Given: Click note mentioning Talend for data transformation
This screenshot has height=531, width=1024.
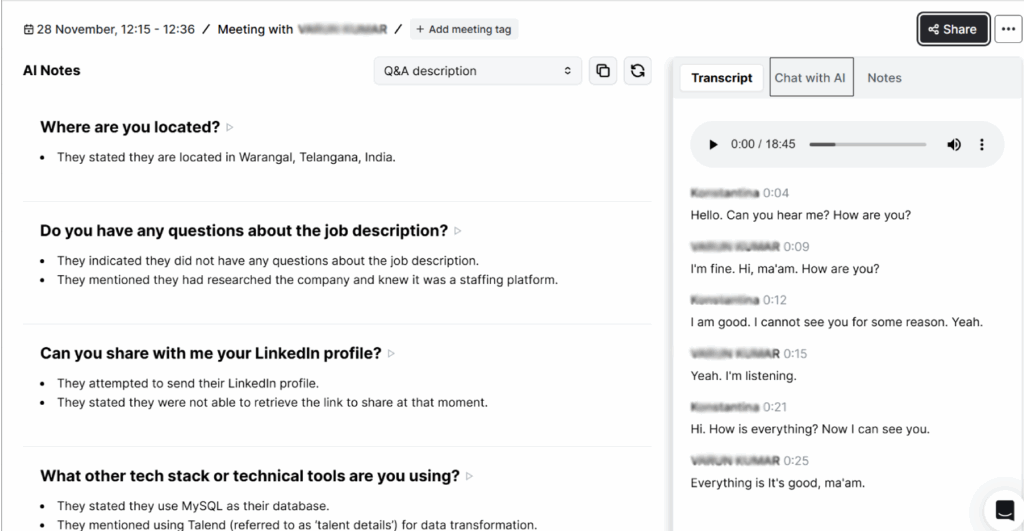Looking at the screenshot, I should (x=297, y=524).
